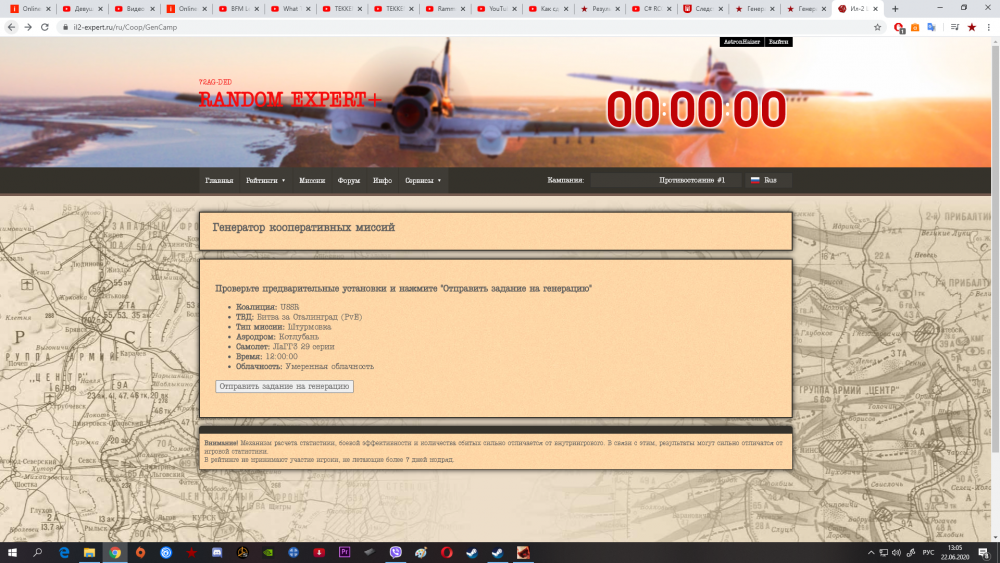
Task: Go back in browser history
Action: pos(11,27)
